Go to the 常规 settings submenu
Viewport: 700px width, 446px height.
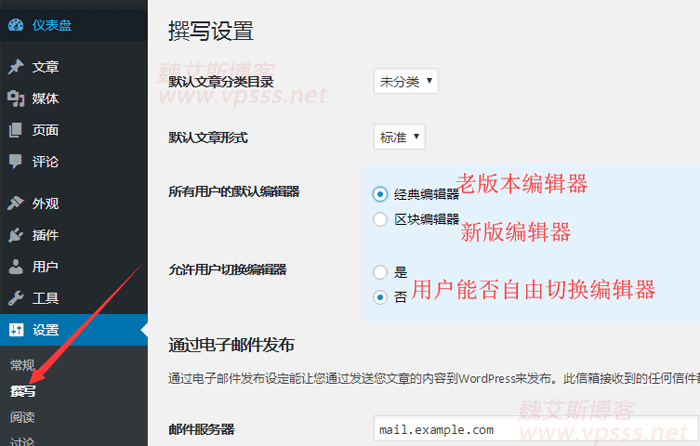tap(22, 365)
